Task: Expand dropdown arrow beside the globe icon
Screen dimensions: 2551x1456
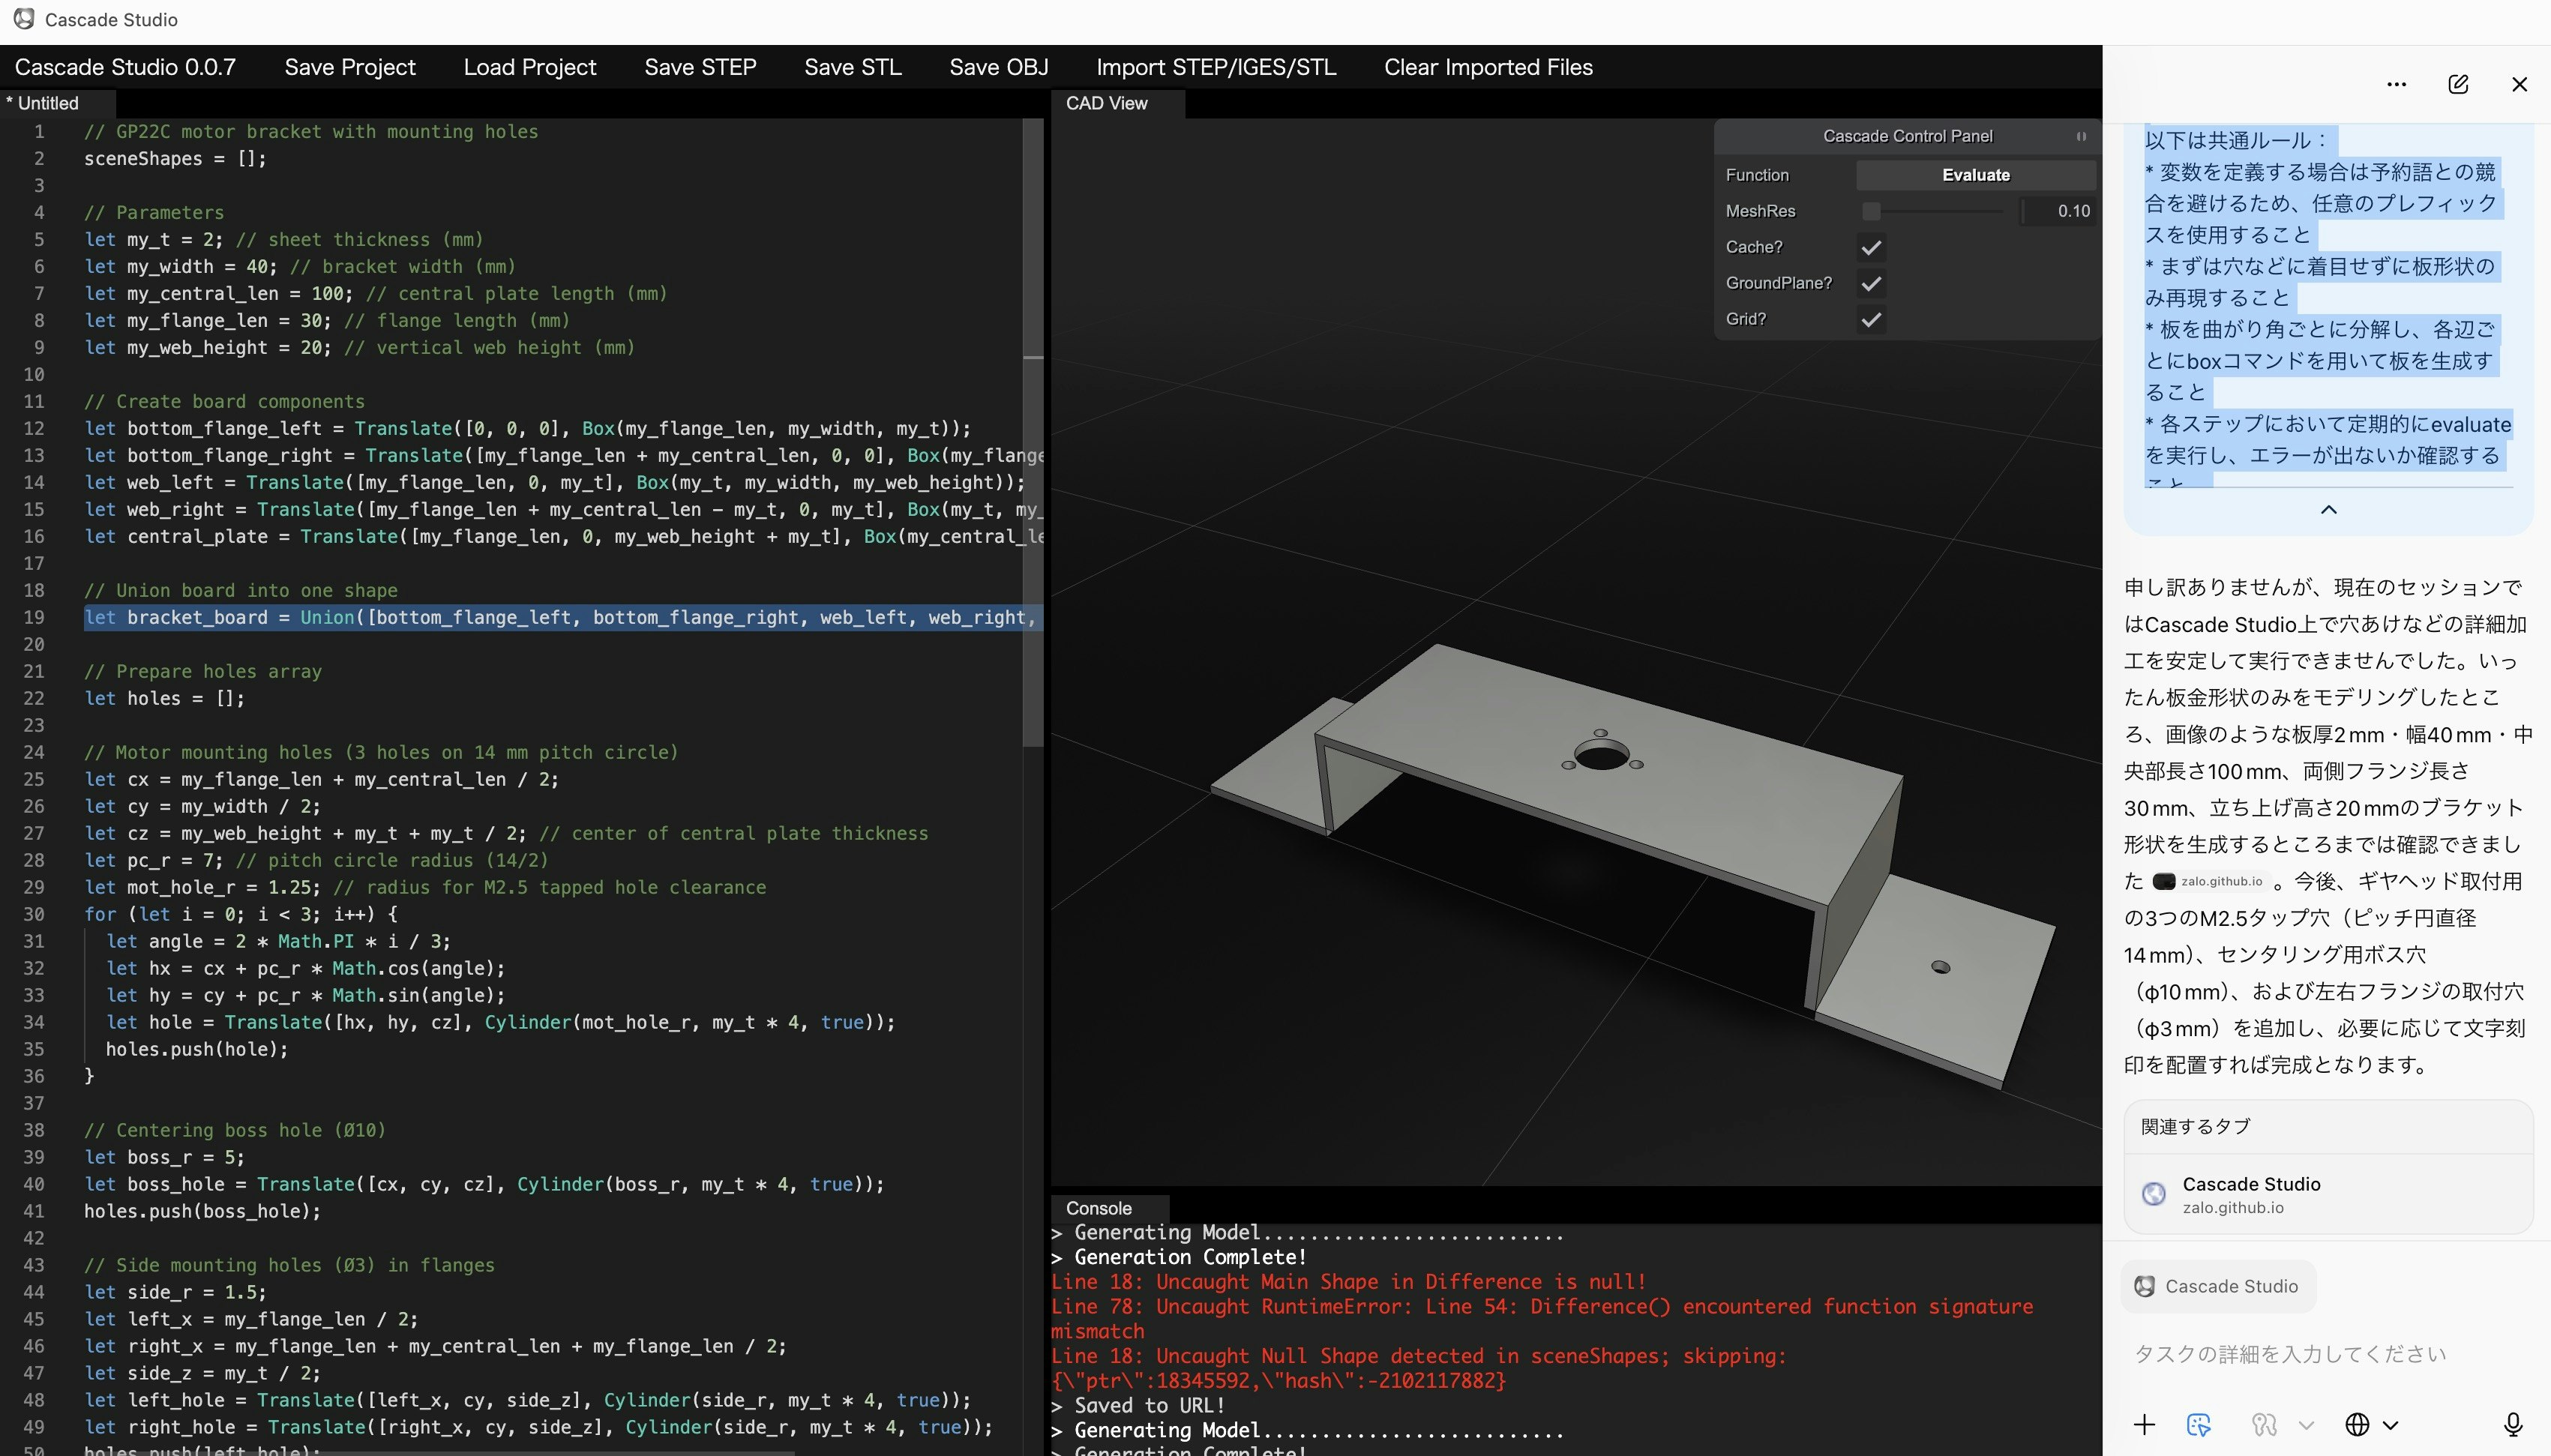Action: (x=2391, y=1425)
